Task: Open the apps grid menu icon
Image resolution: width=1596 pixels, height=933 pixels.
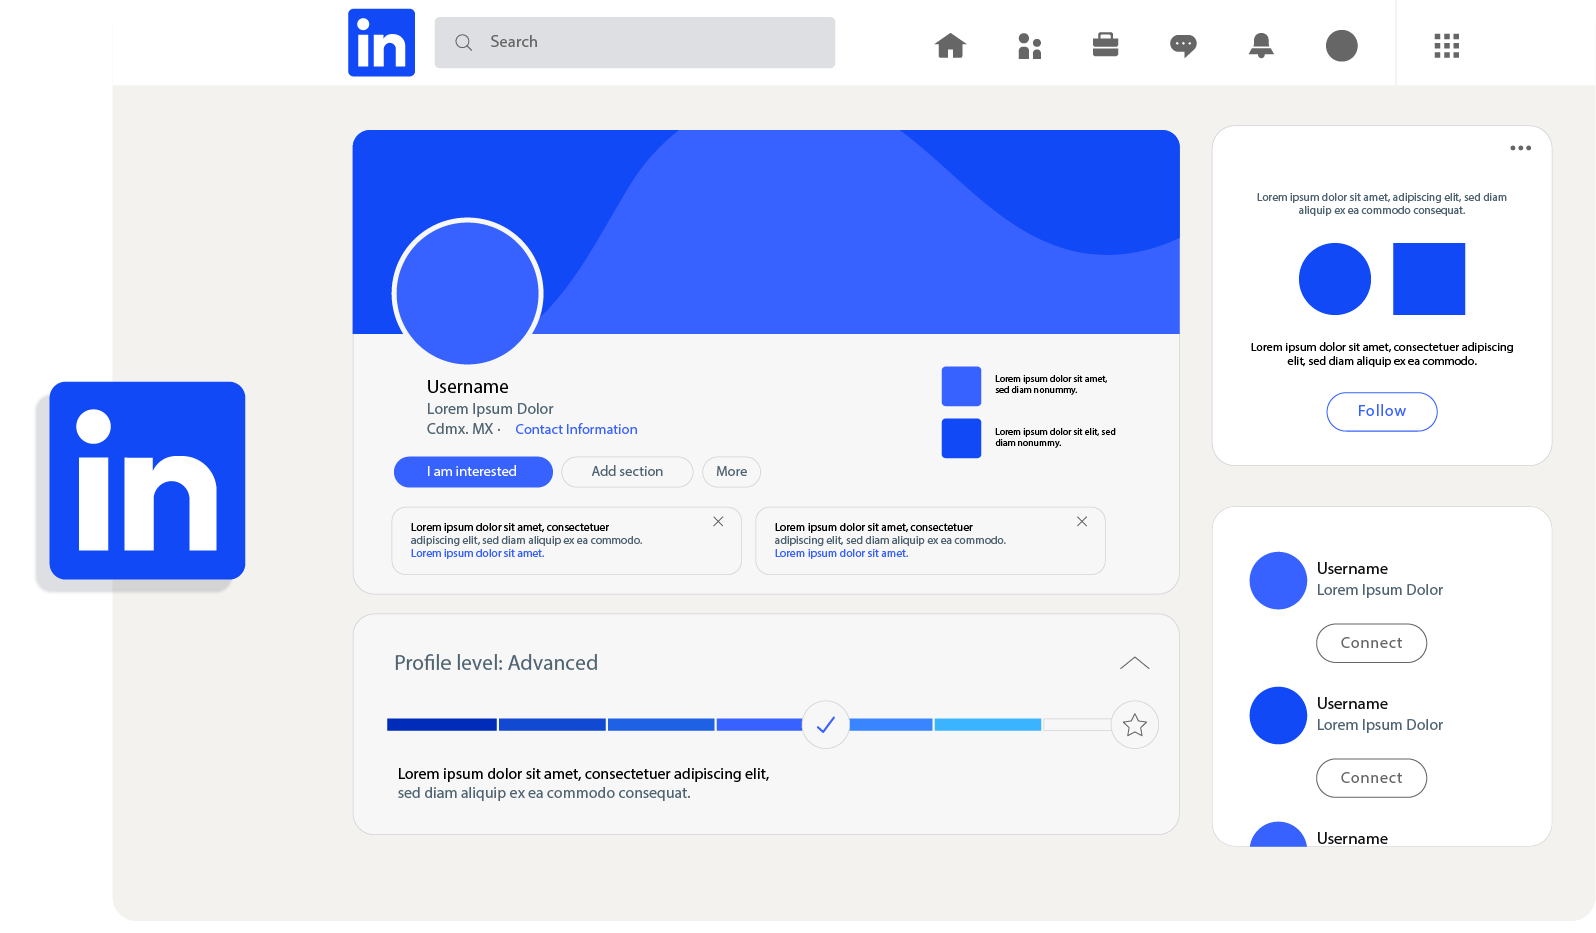Action: (x=1446, y=46)
